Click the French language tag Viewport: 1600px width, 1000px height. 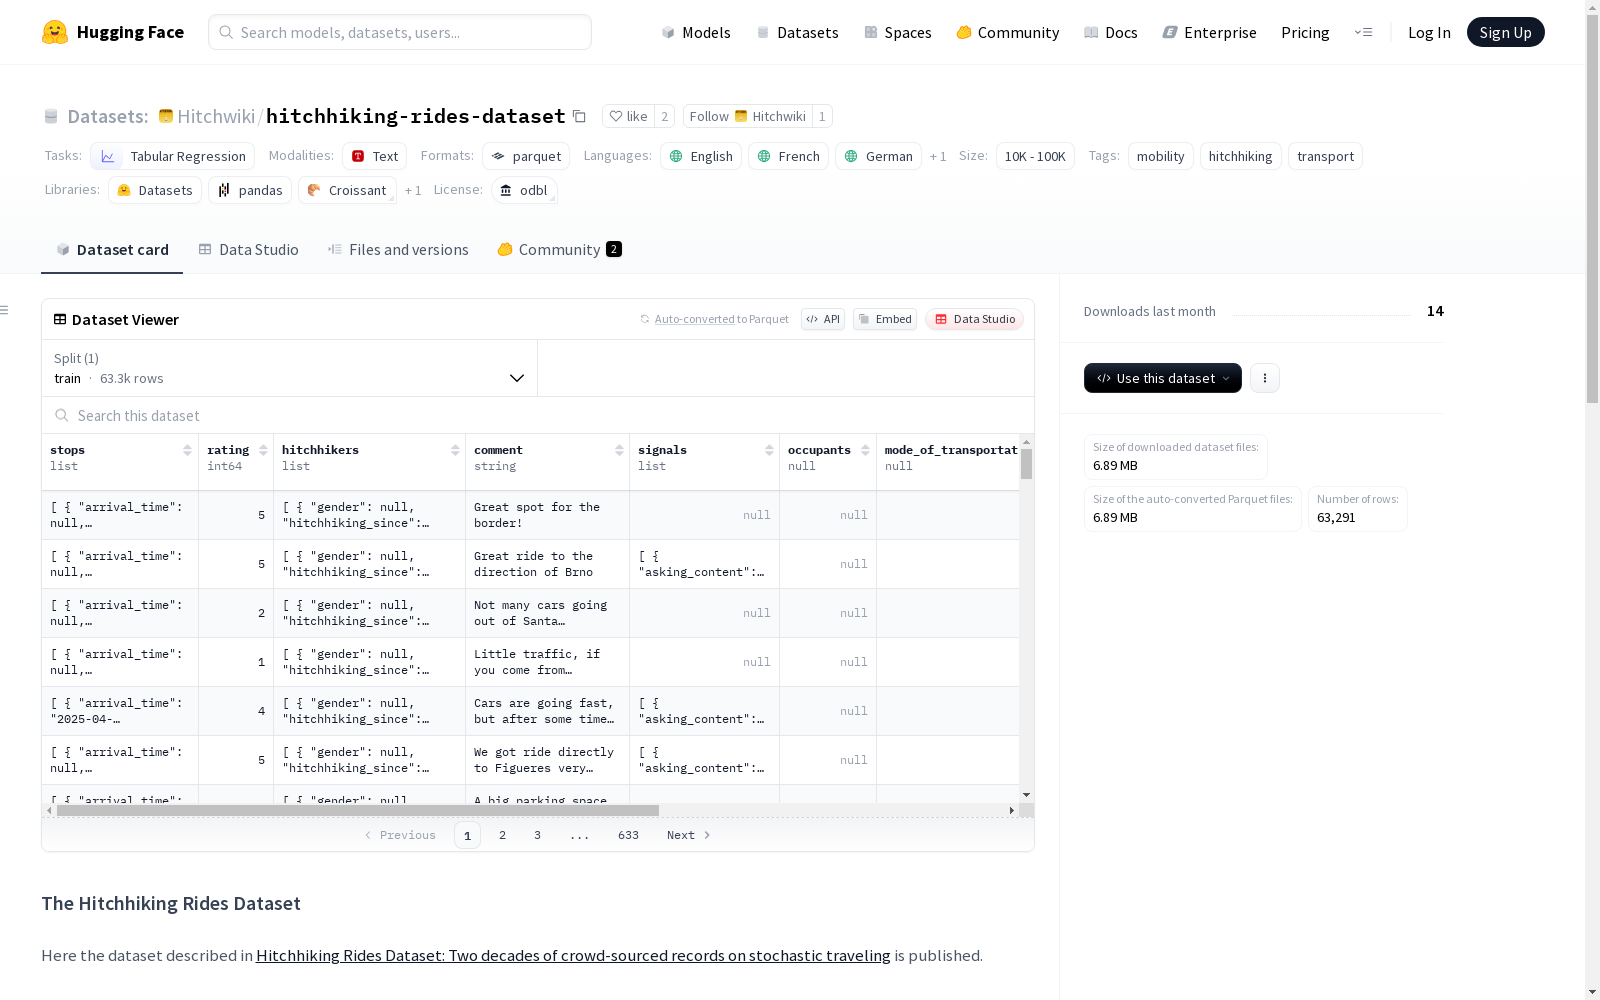788,156
